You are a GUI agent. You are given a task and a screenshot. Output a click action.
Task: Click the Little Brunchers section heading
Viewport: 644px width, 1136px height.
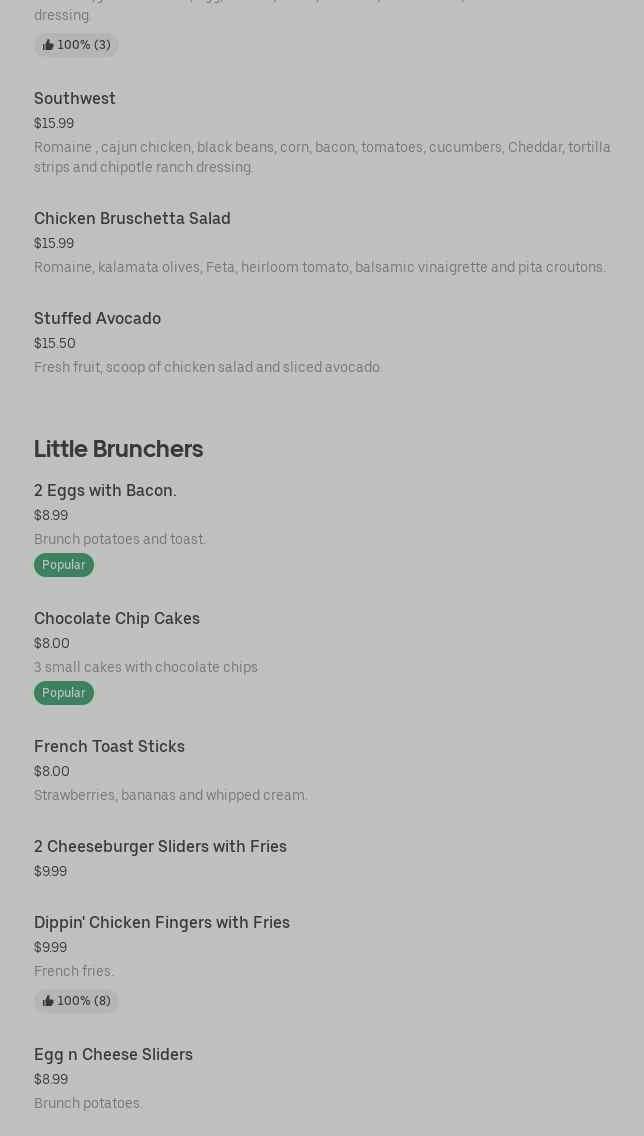(118, 448)
